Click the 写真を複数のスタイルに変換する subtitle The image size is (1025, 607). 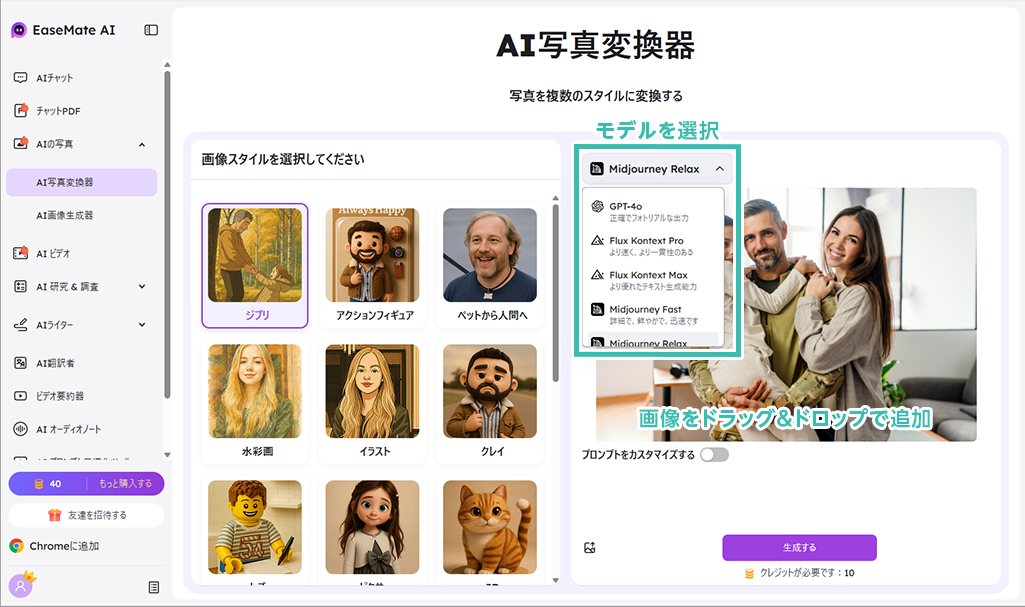pos(596,96)
